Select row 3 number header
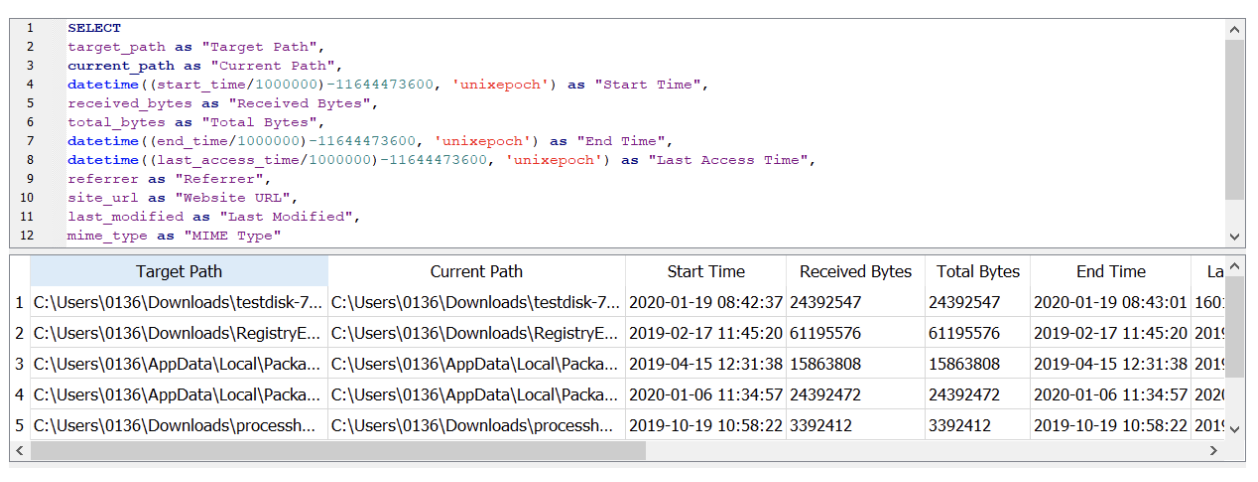The width and height of the screenshot is (1258, 482). 20,364
